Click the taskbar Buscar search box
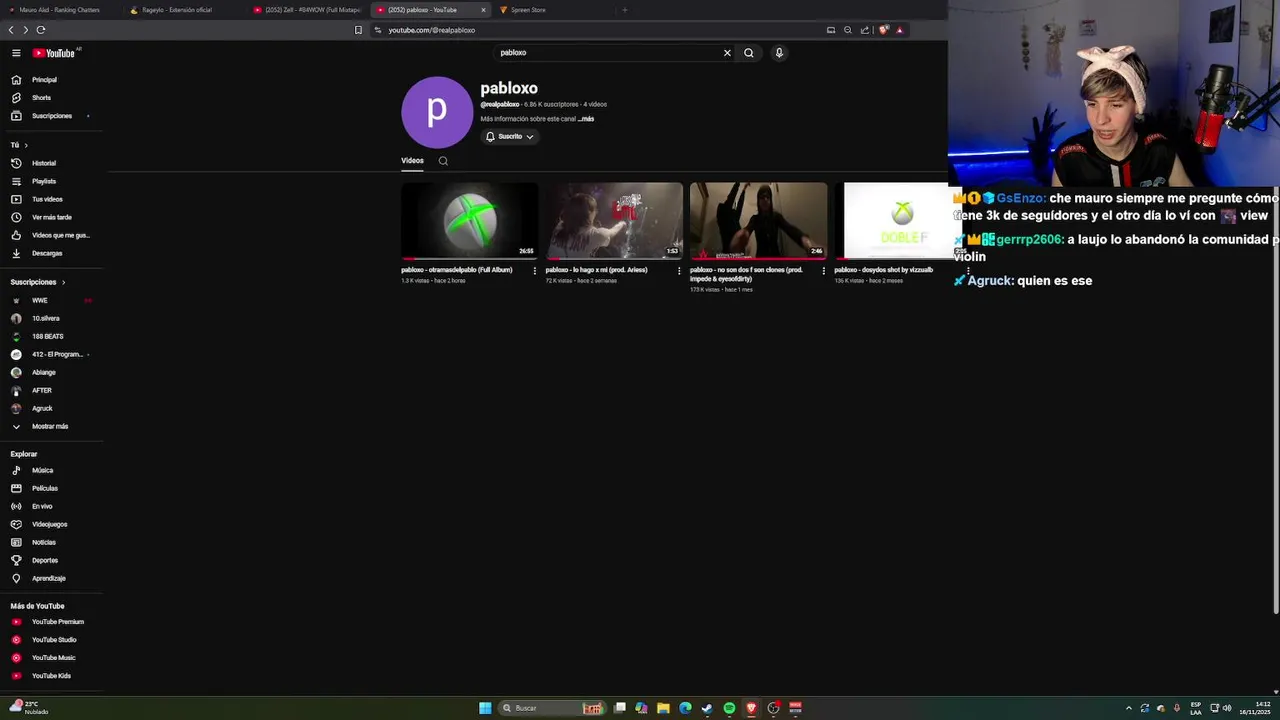The height and width of the screenshot is (720, 1280). [553, 708]
